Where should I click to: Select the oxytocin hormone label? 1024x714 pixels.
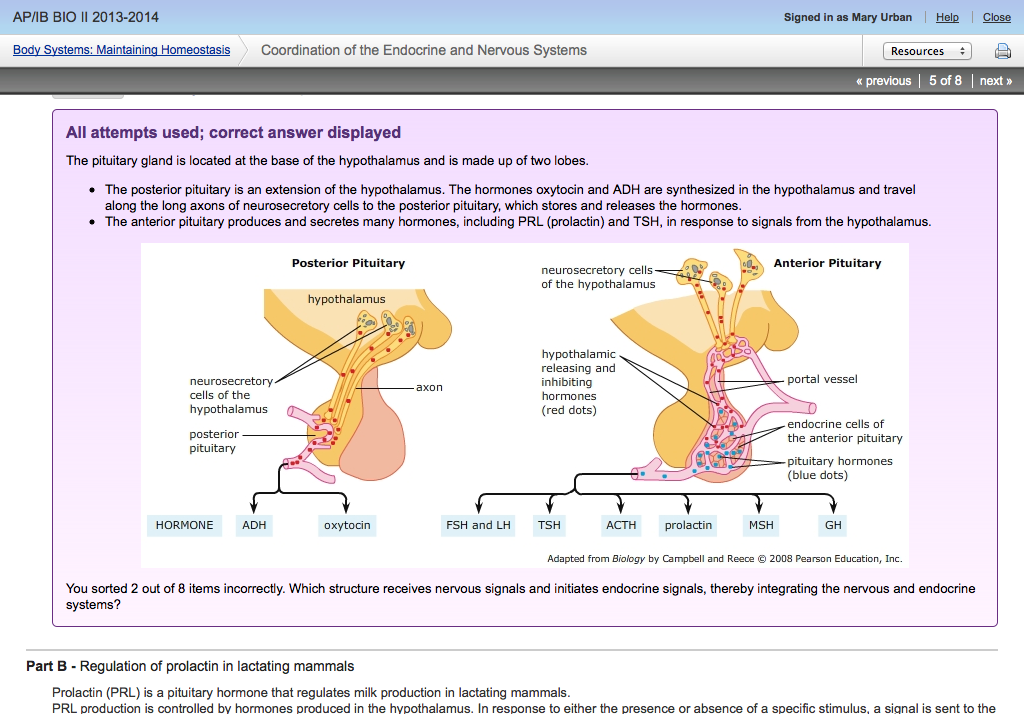[x=346, y=524]
